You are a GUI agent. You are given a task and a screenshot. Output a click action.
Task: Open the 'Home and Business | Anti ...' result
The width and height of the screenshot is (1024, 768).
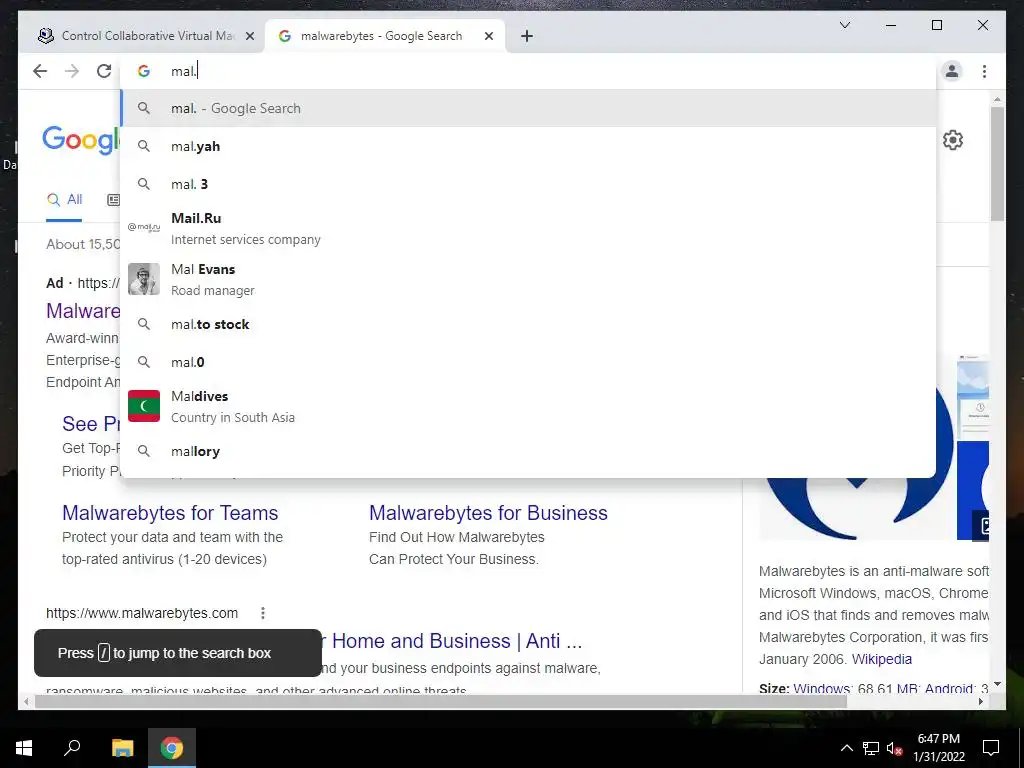(x=456, y=641)
